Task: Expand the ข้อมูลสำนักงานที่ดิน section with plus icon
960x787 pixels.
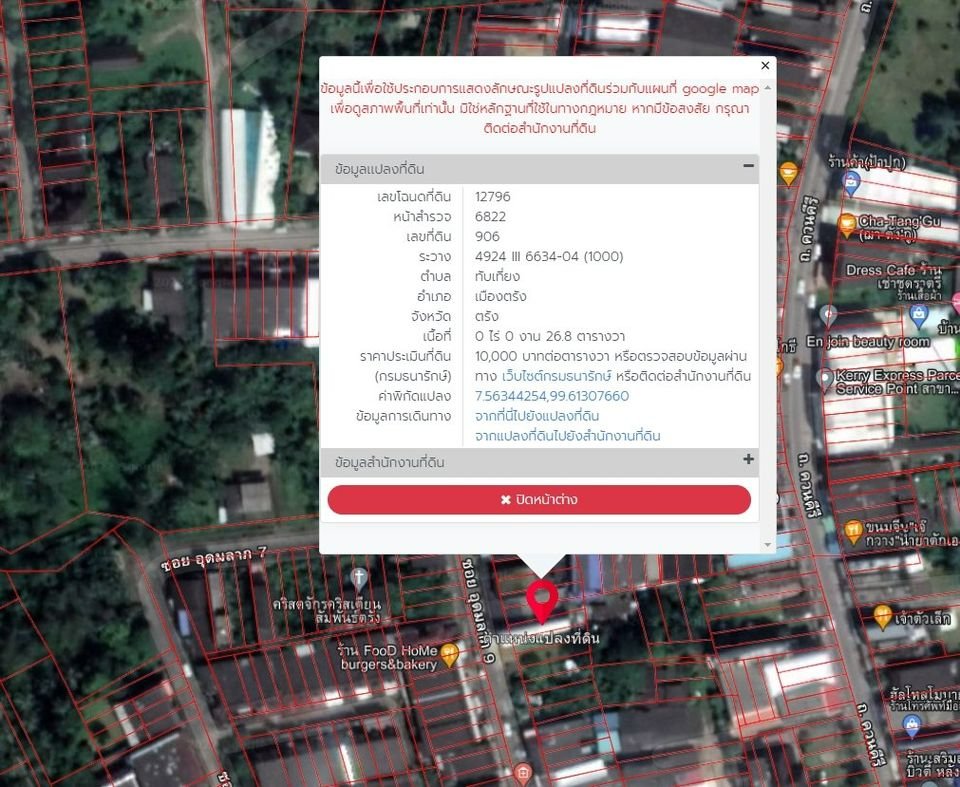Action: (x=748, y=459)
